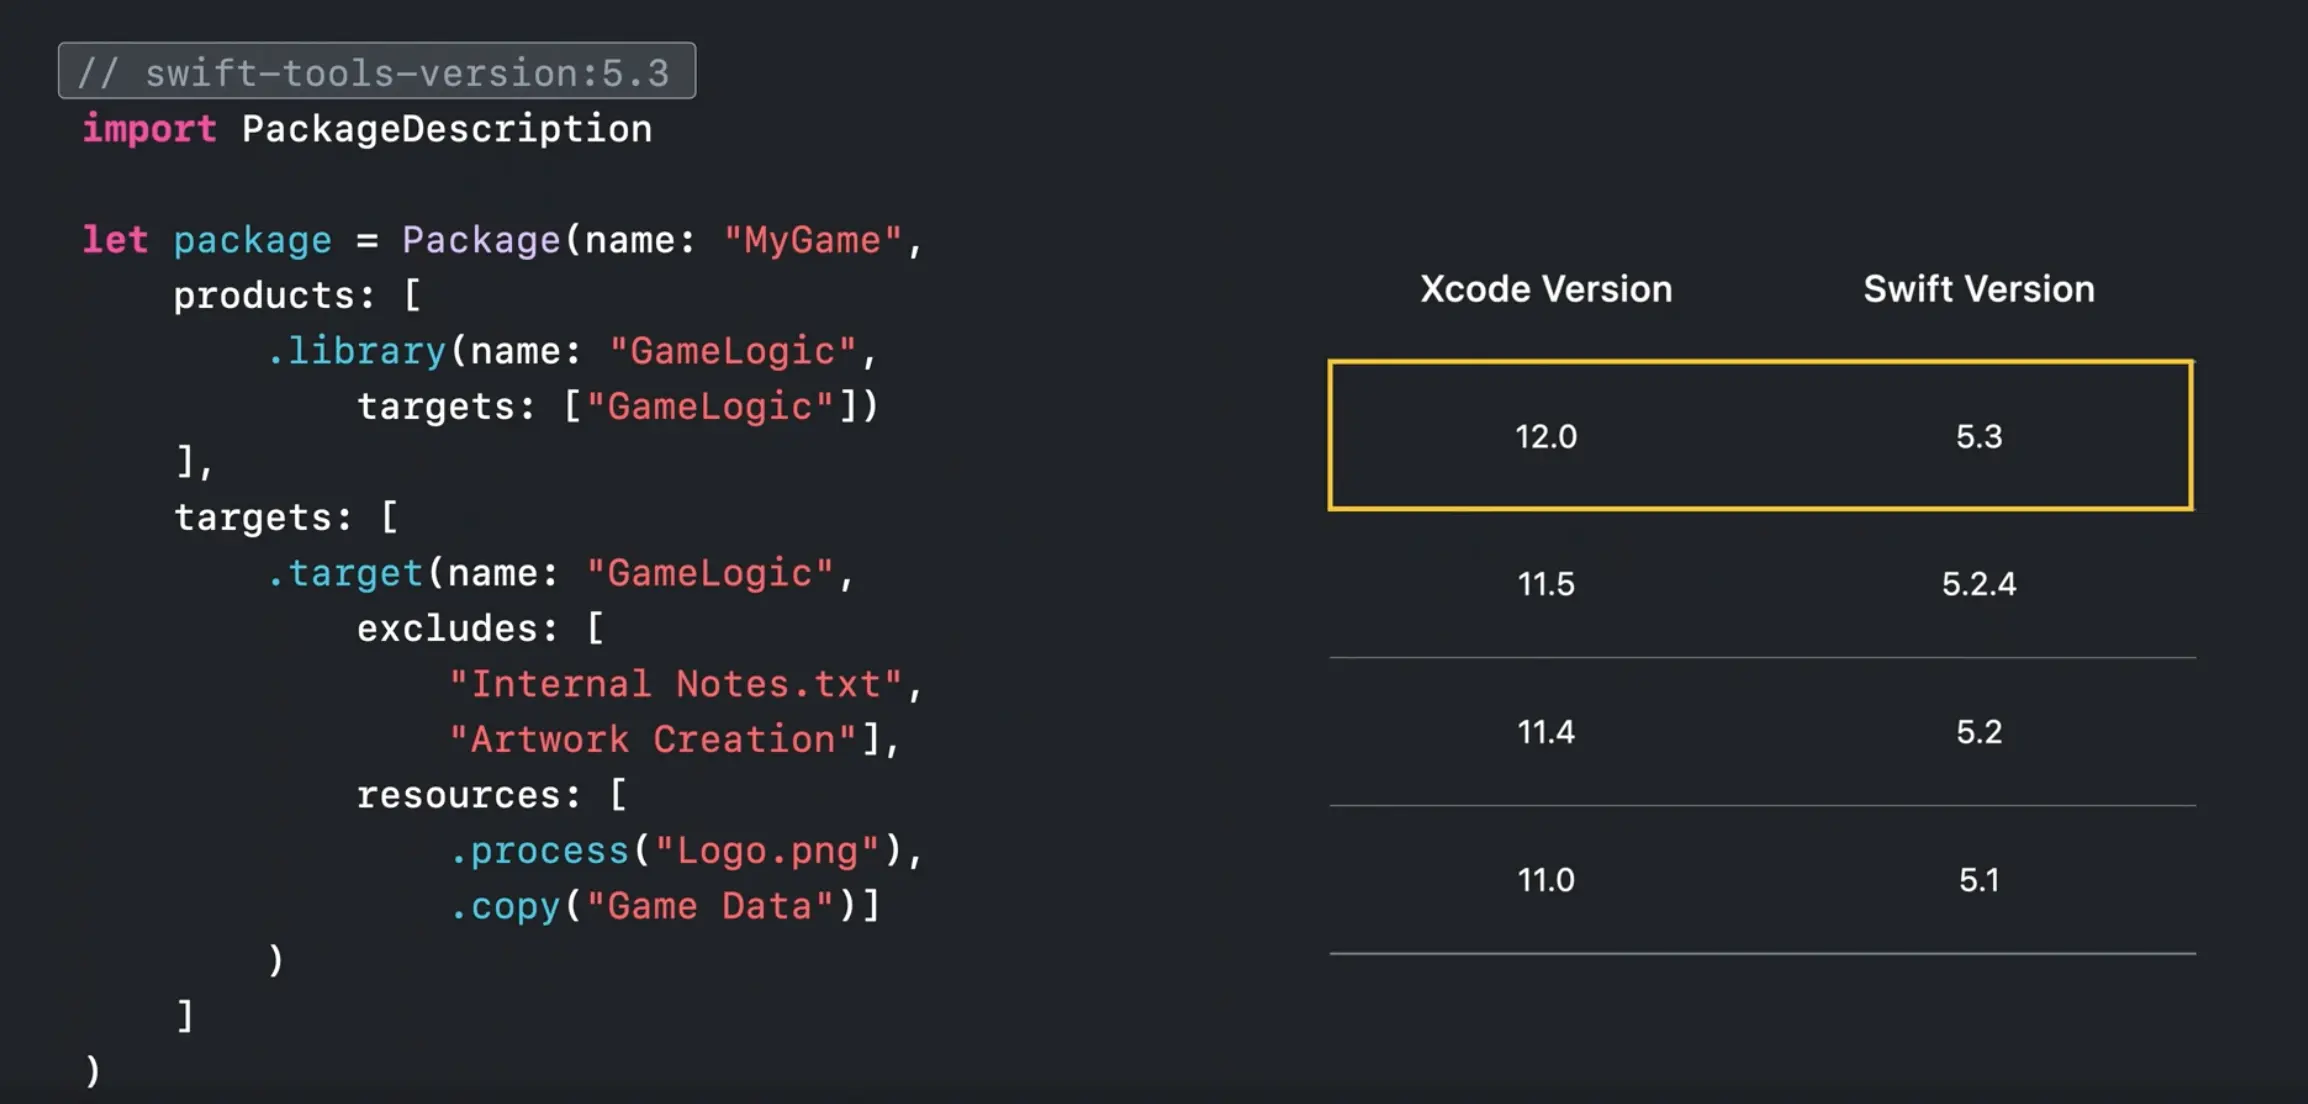This screenshot has height=1104, width=2308.
Task: Click the "MyGame" string literal
Action: point(812,240)
